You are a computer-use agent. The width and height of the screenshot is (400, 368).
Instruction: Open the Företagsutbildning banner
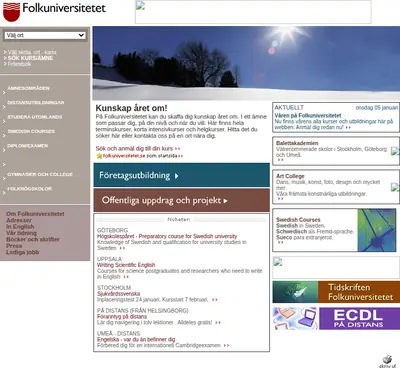pos(182,175)
